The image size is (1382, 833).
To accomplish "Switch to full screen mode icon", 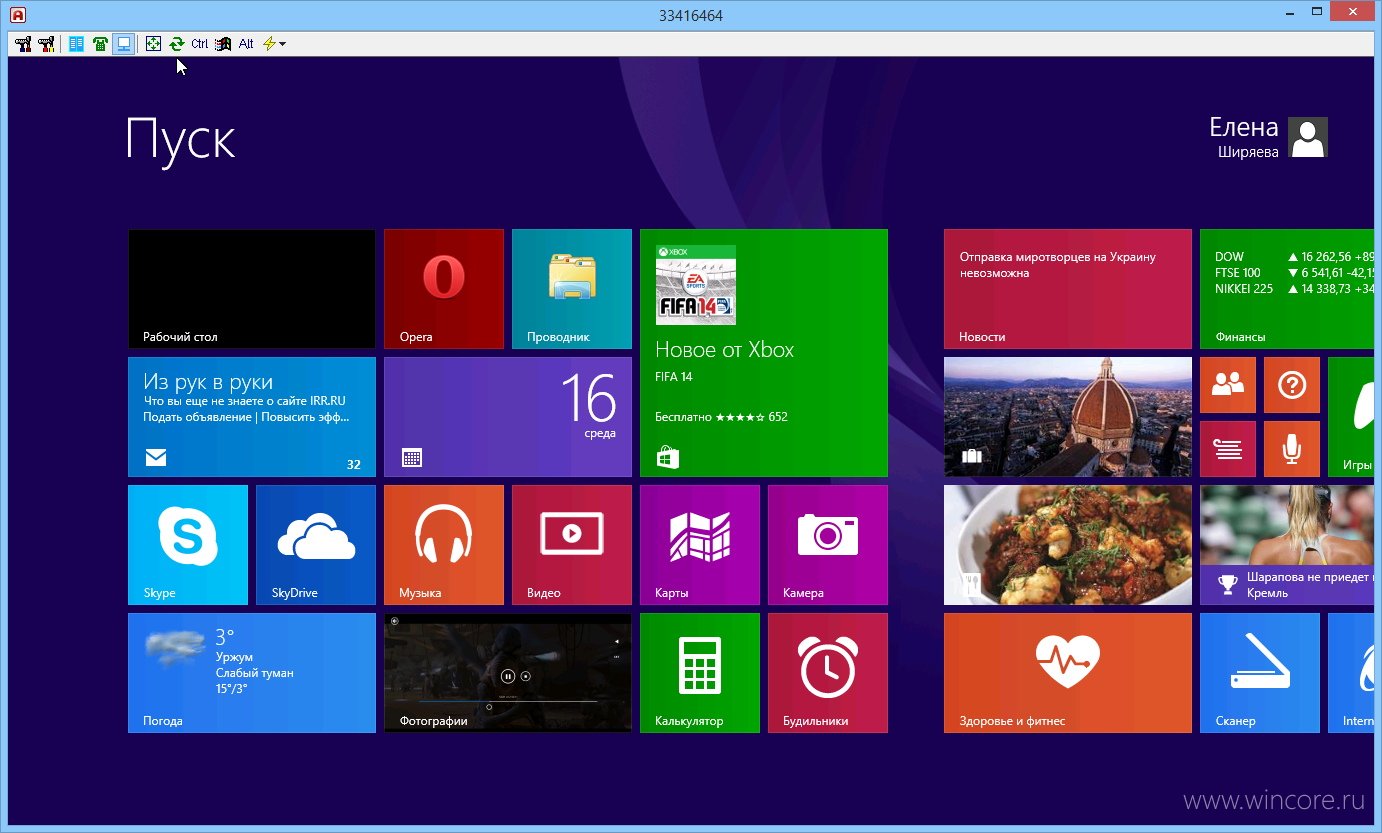I will [x=153, y=44].
